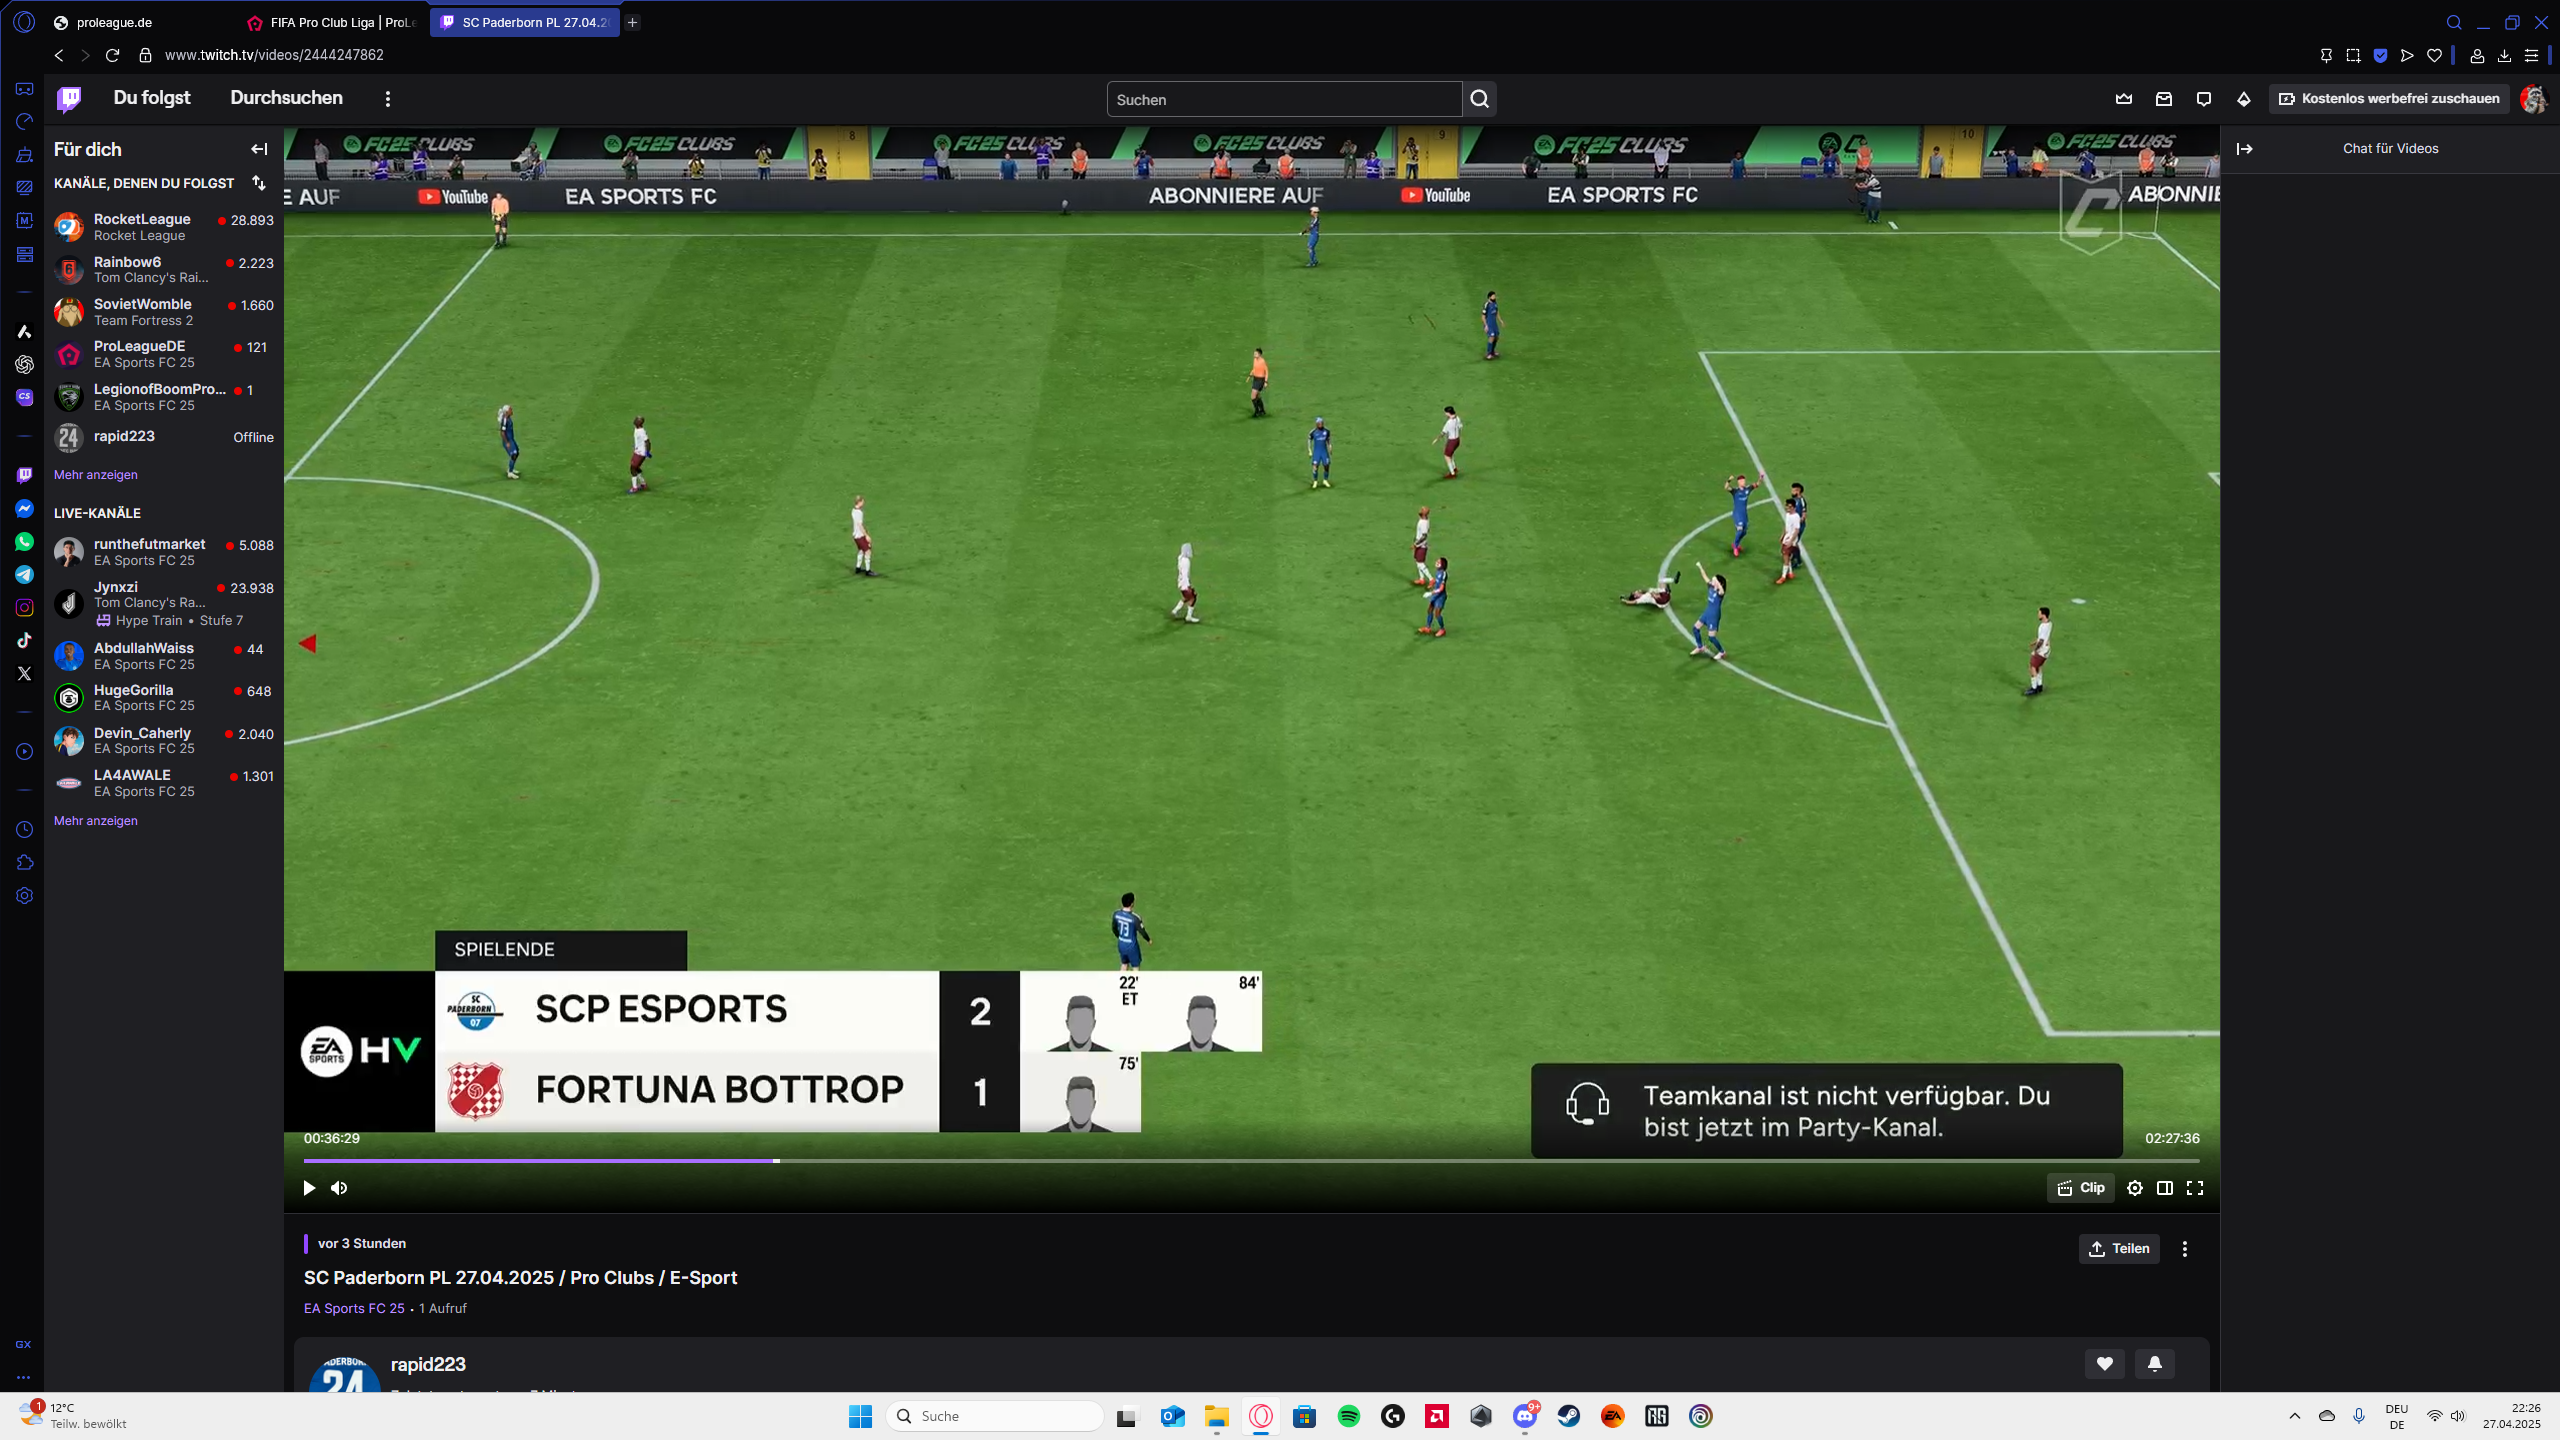The image size is (2560, 1440).
Task: Open runthefutmarket live channel
Action: click(x=164, y=552)
